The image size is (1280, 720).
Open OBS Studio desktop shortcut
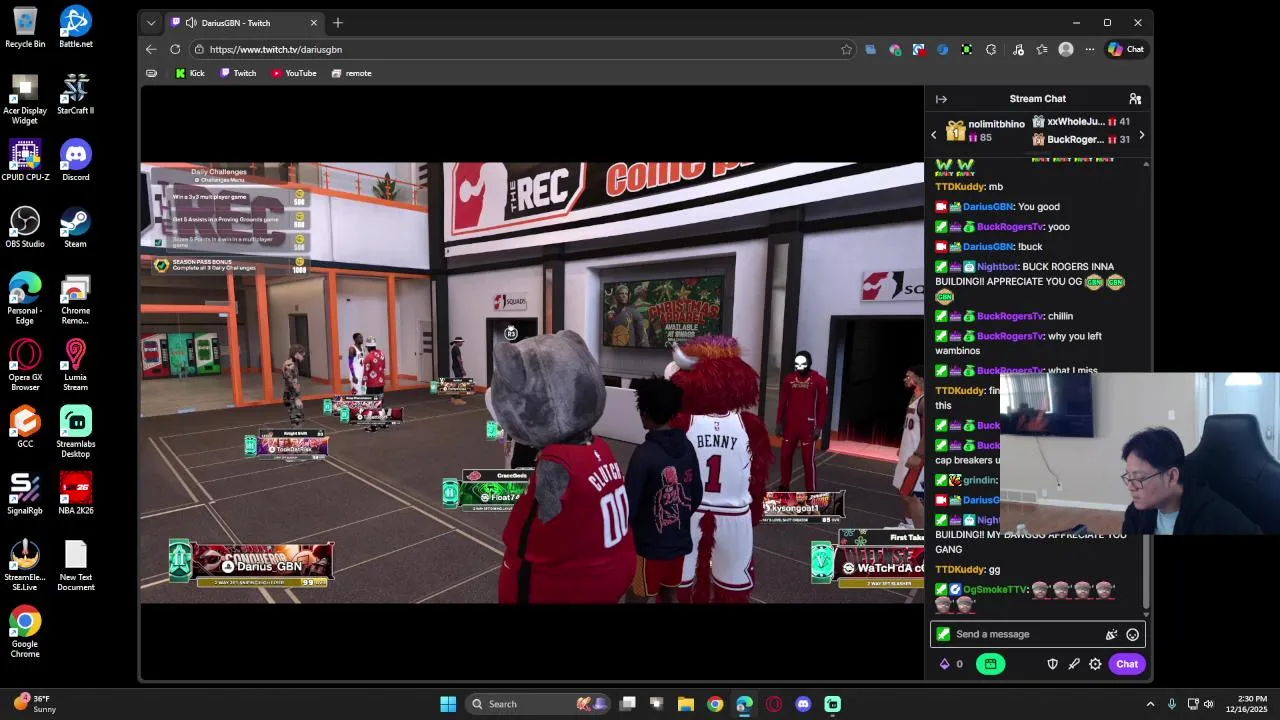(25, 227)
